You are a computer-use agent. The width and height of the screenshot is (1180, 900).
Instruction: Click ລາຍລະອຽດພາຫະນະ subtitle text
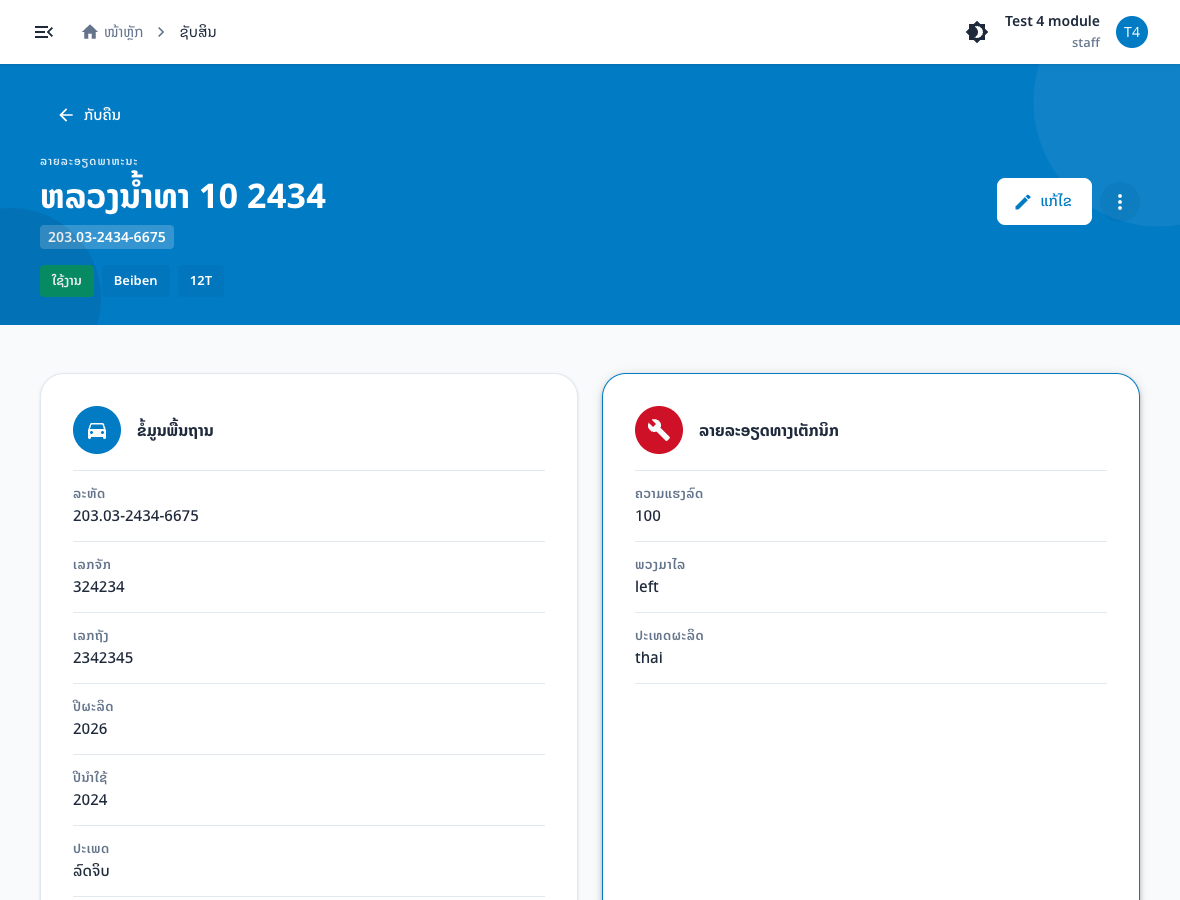click(89, 161)
